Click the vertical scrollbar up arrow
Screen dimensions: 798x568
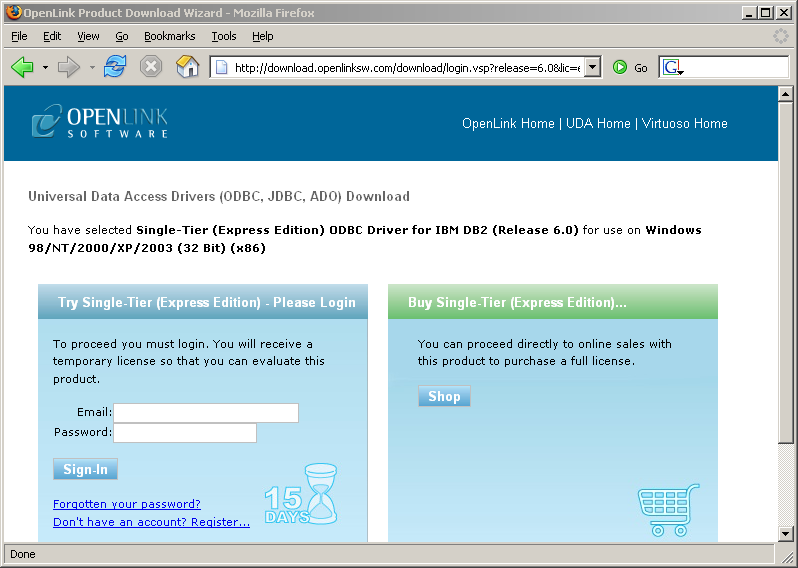pos(786,94)
